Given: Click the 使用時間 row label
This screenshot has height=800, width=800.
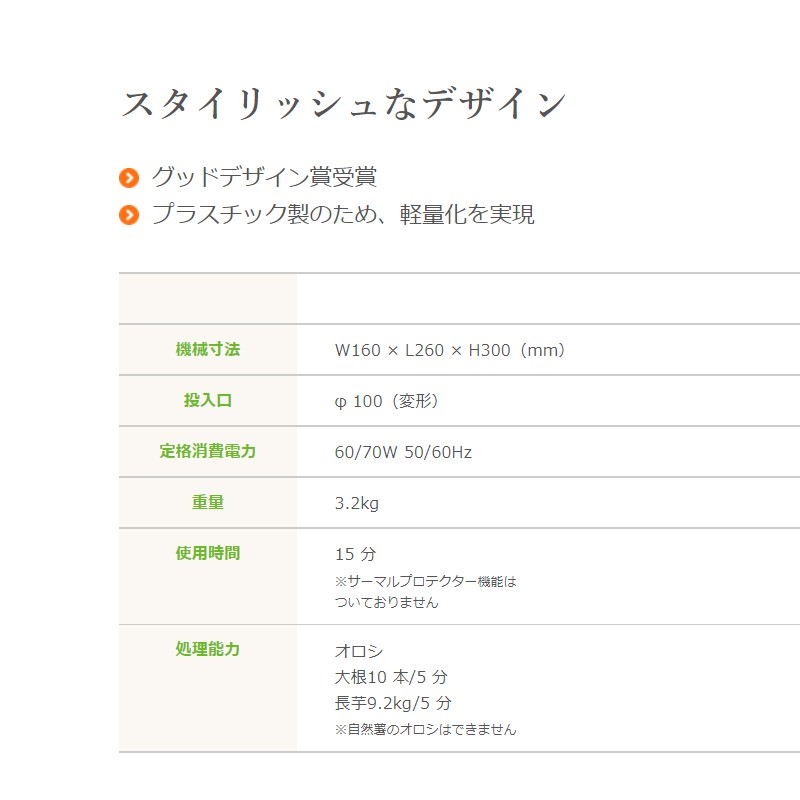Looking at the screenshot, I should pyautogui.click(x=208, y=553).
